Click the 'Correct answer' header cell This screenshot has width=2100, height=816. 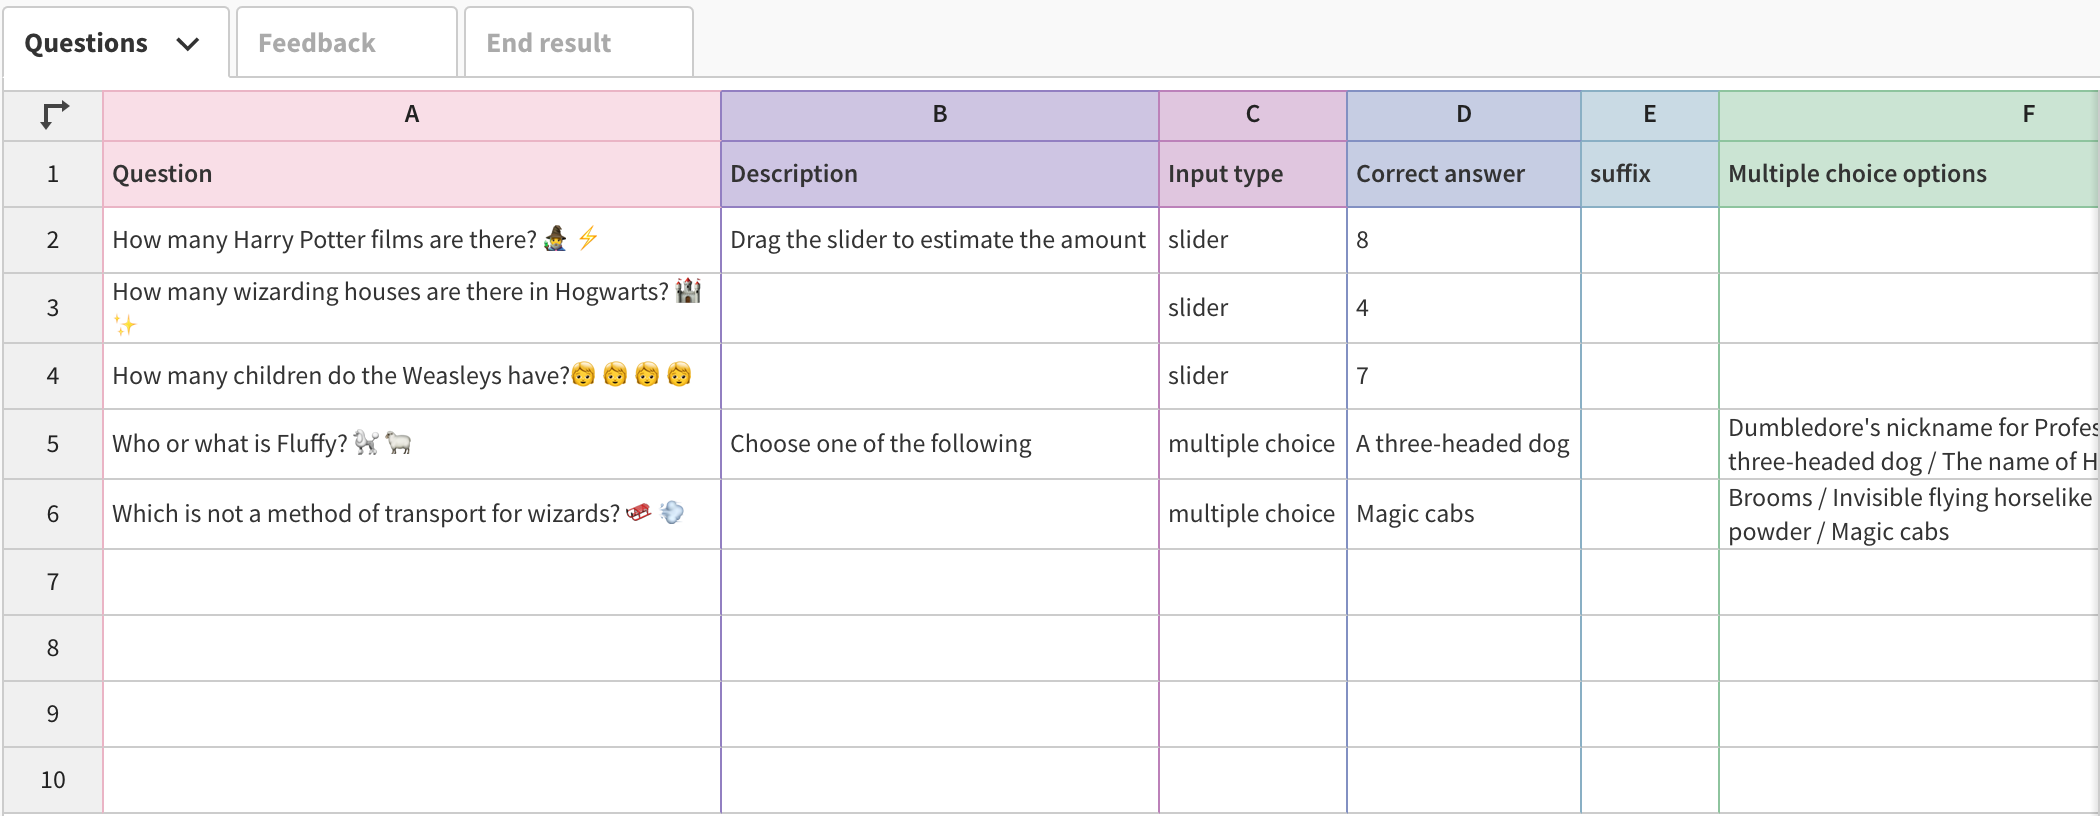[x=1464, y=174]
